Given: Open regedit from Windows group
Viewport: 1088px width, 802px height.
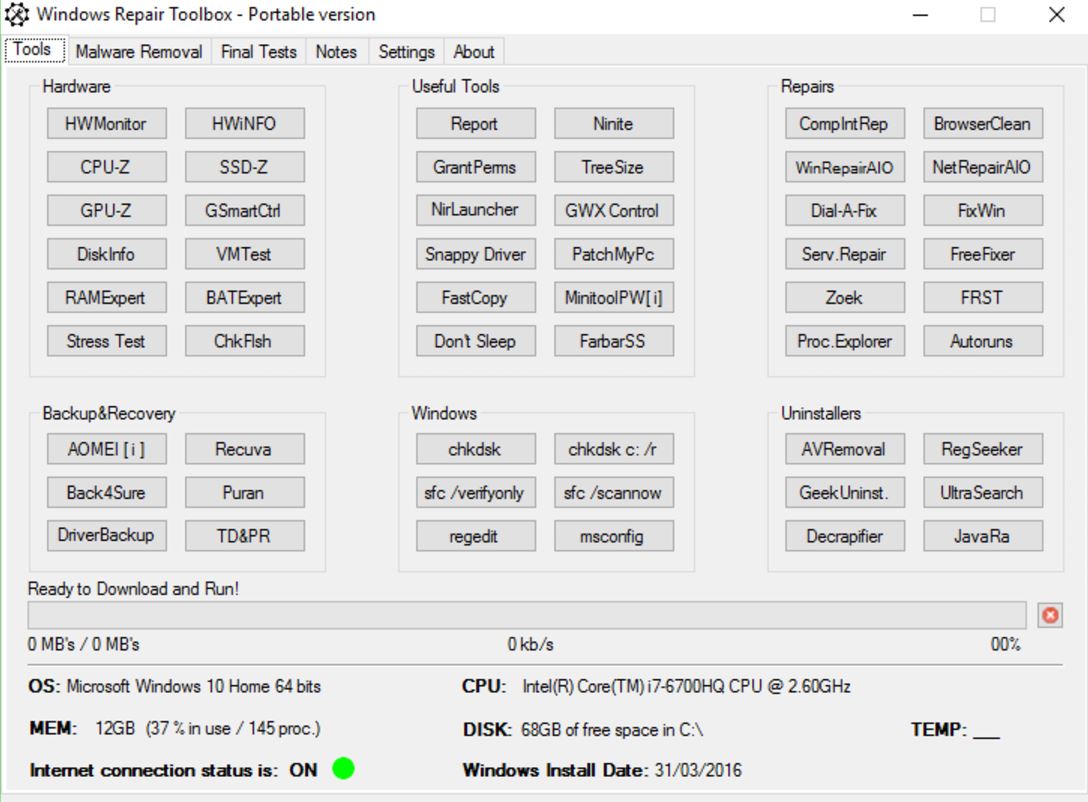Looking at the screenshot, I should pos(475,536).
